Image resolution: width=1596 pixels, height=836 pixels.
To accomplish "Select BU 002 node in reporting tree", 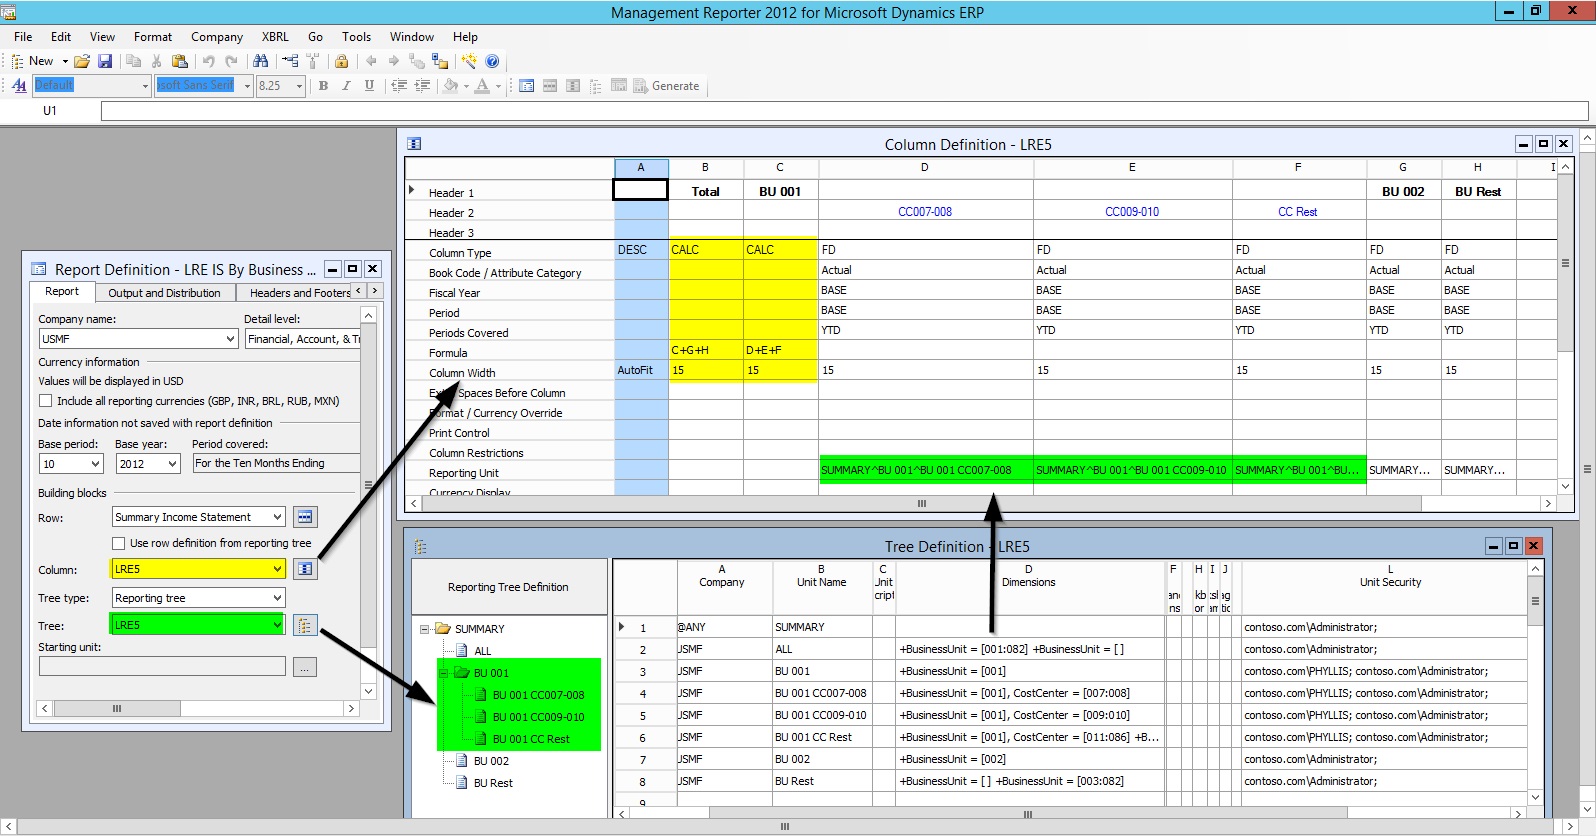I will click(491, 761).
